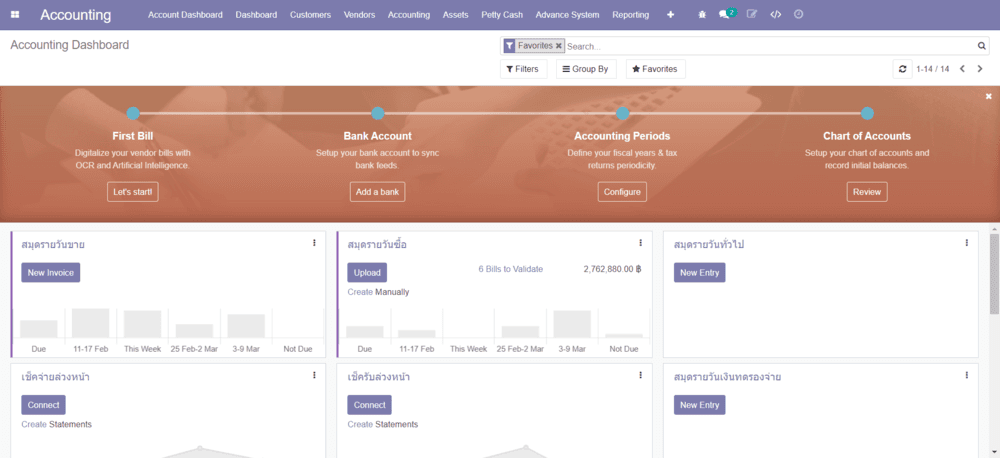This screenshot has height=458, width=1000.
Task: Open the apps grid home menu icon
Action: tap(15, 15)
